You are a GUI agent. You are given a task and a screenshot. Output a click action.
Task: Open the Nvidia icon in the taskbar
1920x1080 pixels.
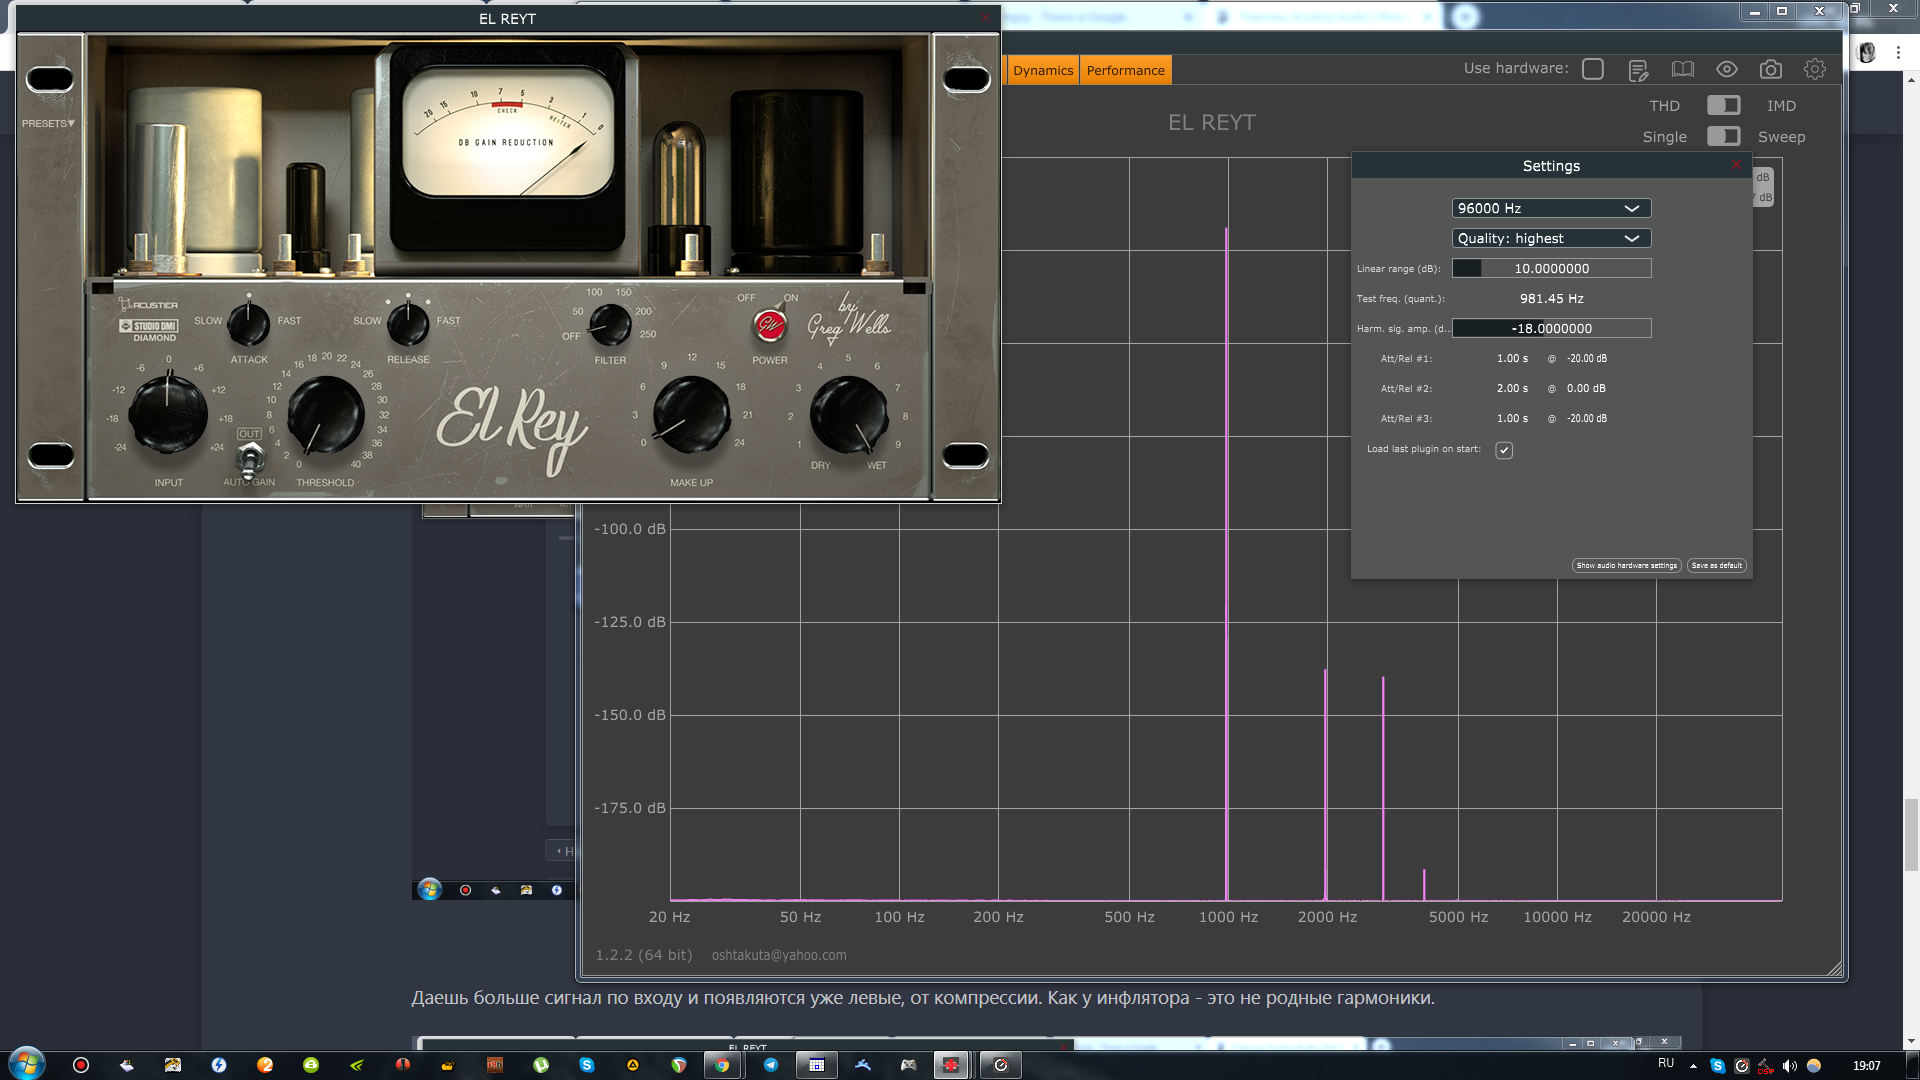(357, 1065)
